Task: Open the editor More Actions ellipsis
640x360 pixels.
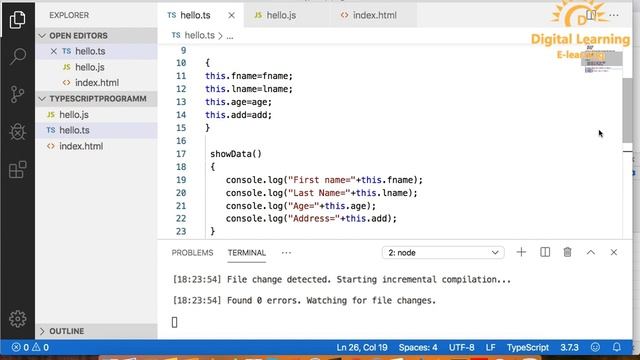Action: pos(614,15)
